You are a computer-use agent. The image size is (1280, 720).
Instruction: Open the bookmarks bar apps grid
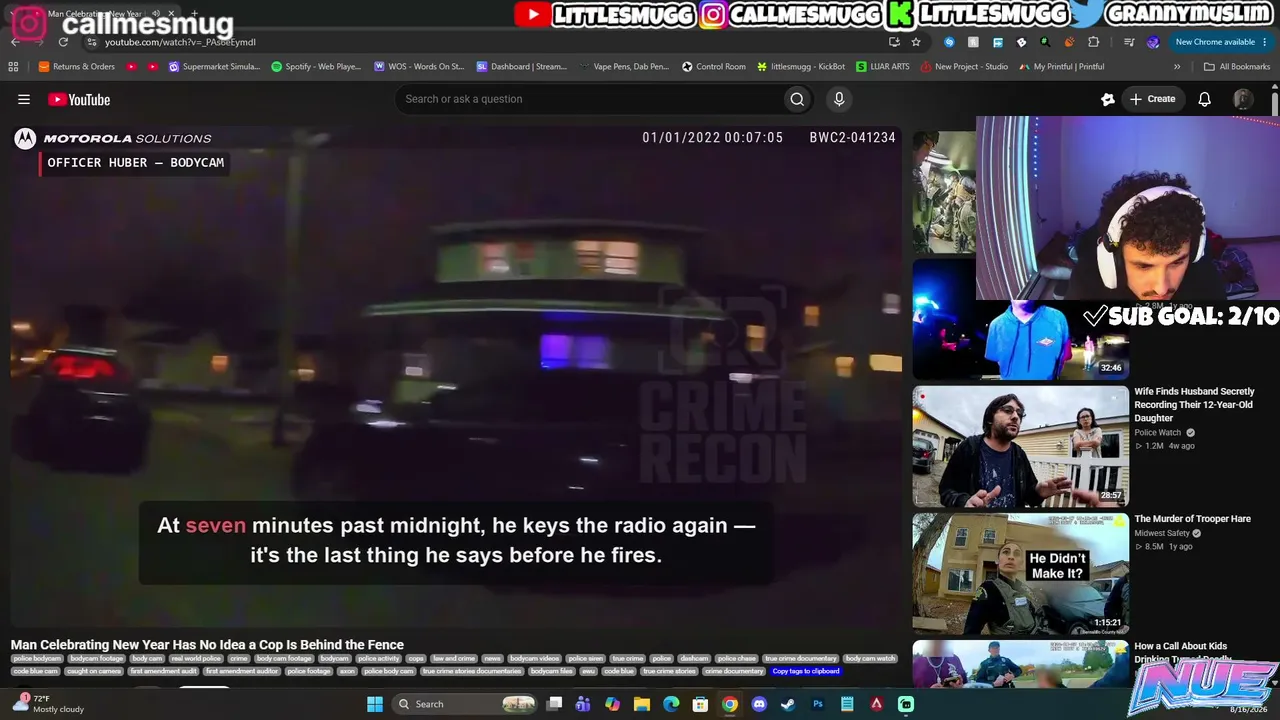[x=13, y=67]
